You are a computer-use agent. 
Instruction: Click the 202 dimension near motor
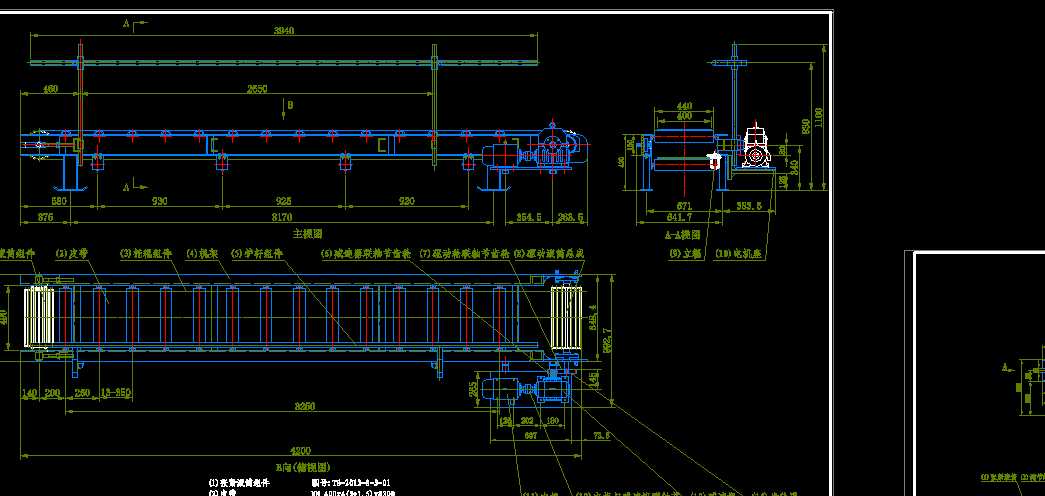click(x=526, y=421)
